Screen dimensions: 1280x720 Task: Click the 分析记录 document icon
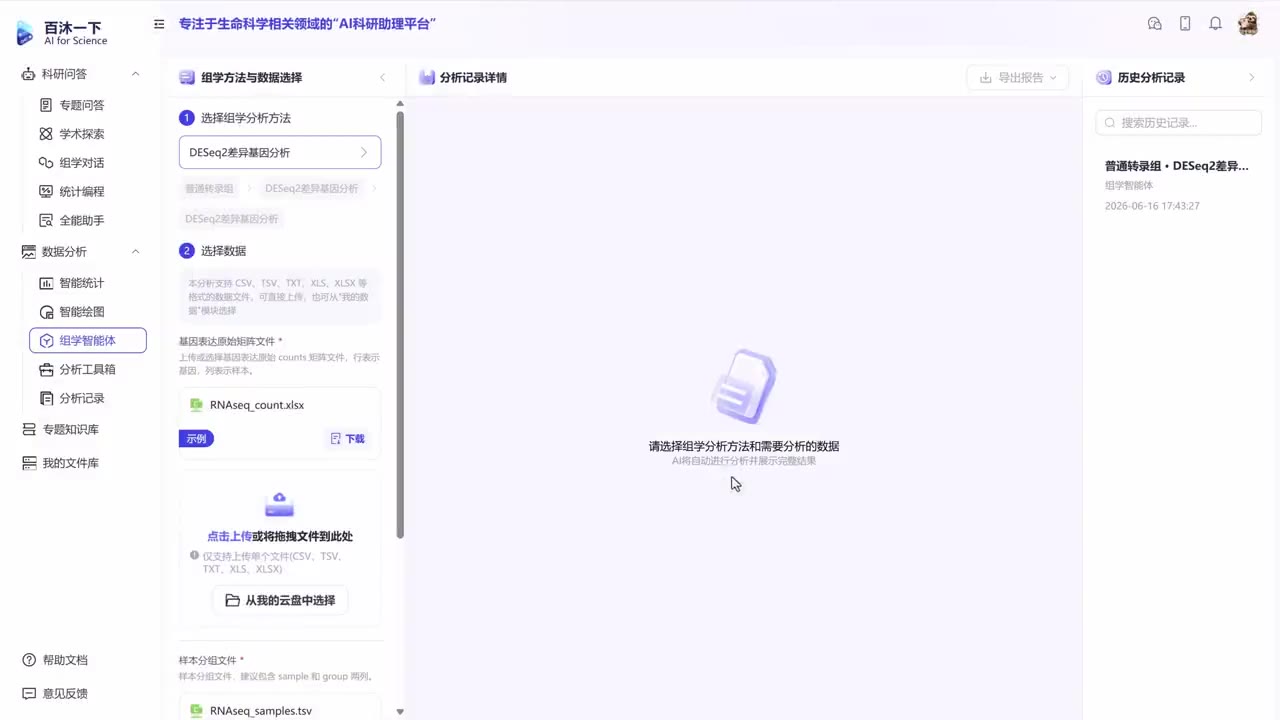coord(46,399)
